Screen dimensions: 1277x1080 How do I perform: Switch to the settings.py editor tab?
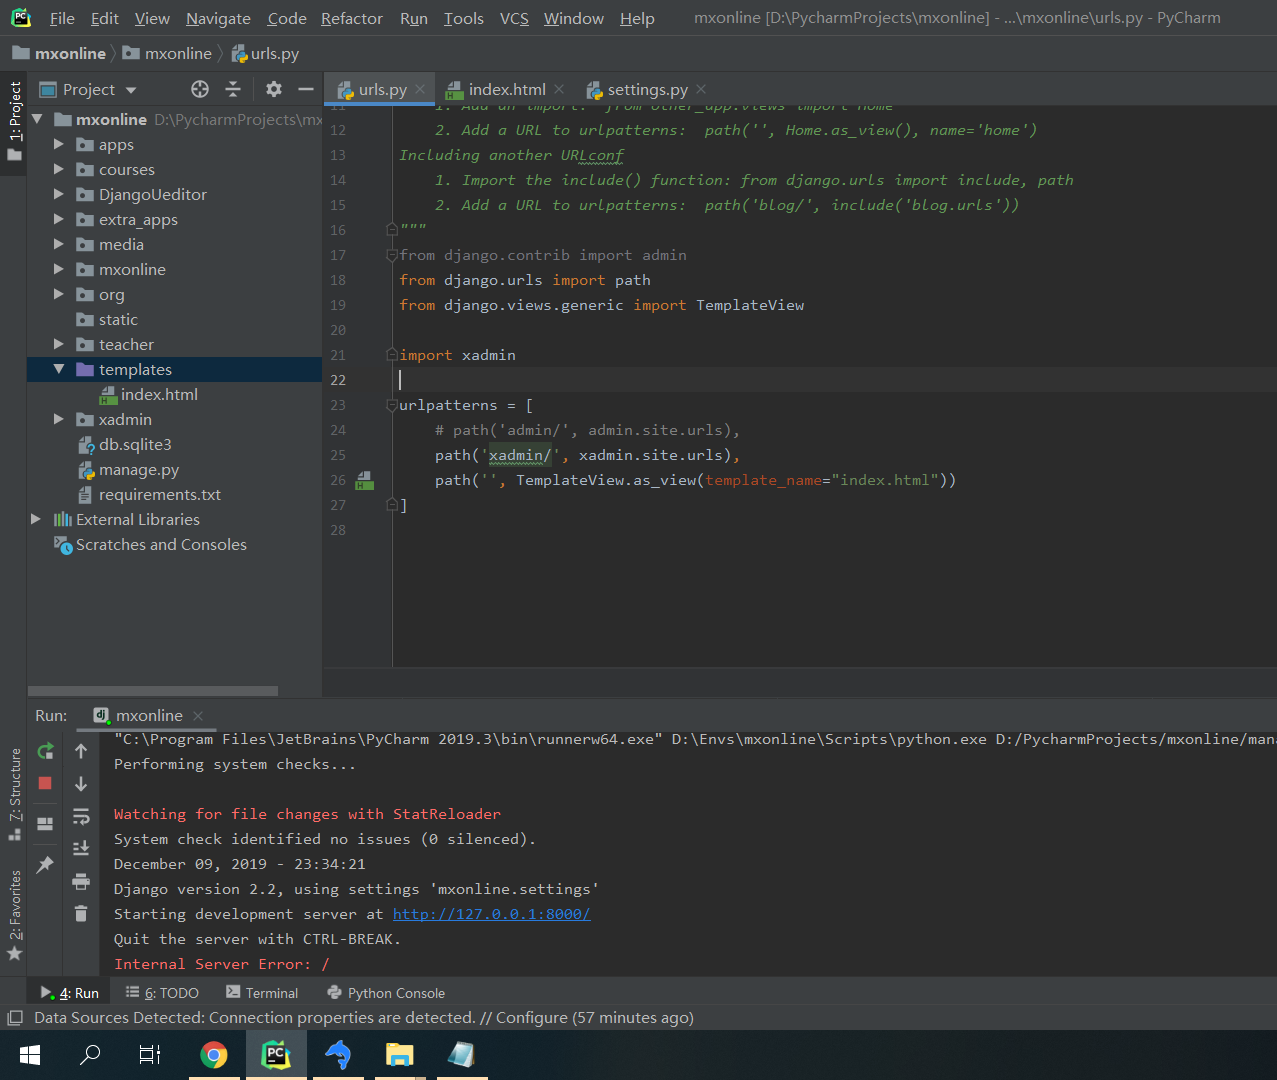(646, 90)
